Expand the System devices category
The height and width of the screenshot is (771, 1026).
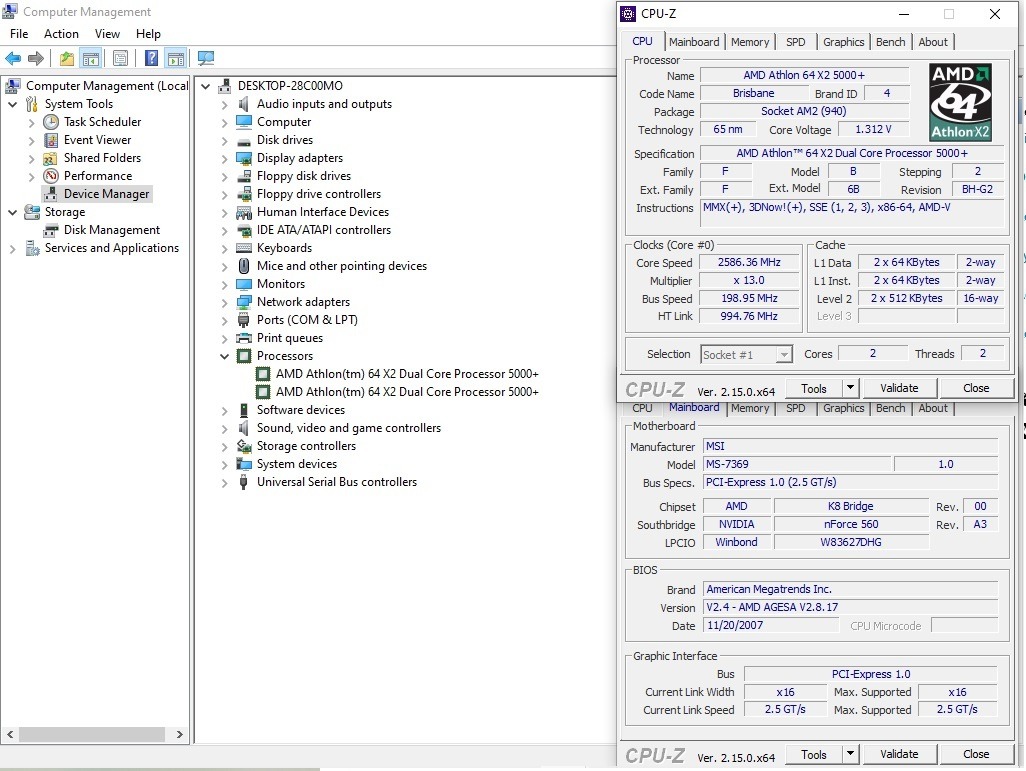coord(224,465)
